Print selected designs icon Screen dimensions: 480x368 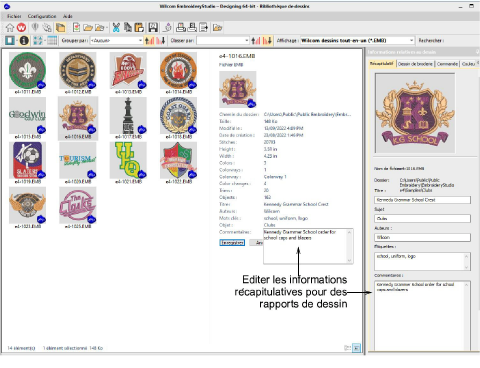[x=181, y=28]
